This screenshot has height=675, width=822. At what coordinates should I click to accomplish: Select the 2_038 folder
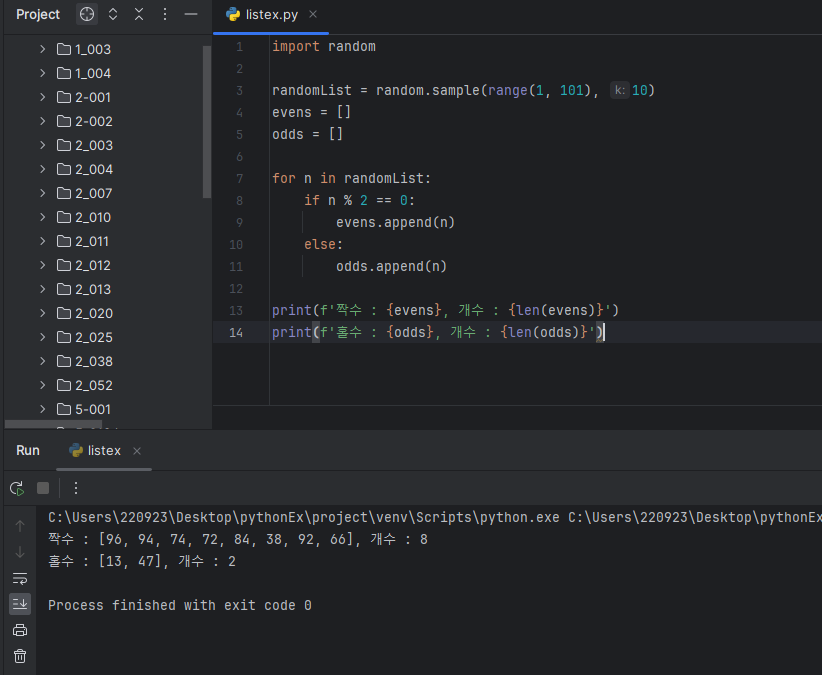click(x=94, y=361)
